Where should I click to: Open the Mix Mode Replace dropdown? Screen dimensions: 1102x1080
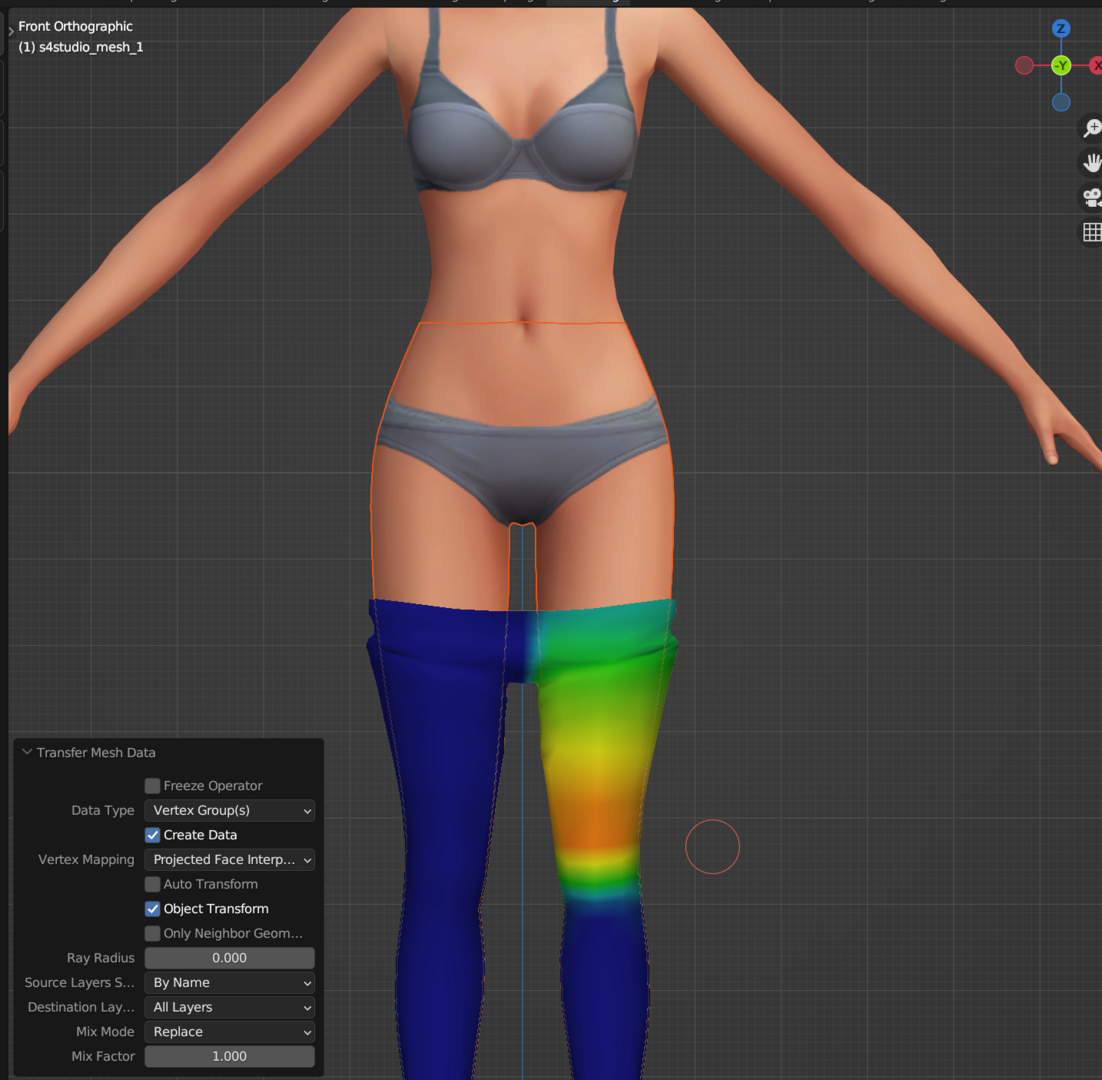coord(230,1032)
